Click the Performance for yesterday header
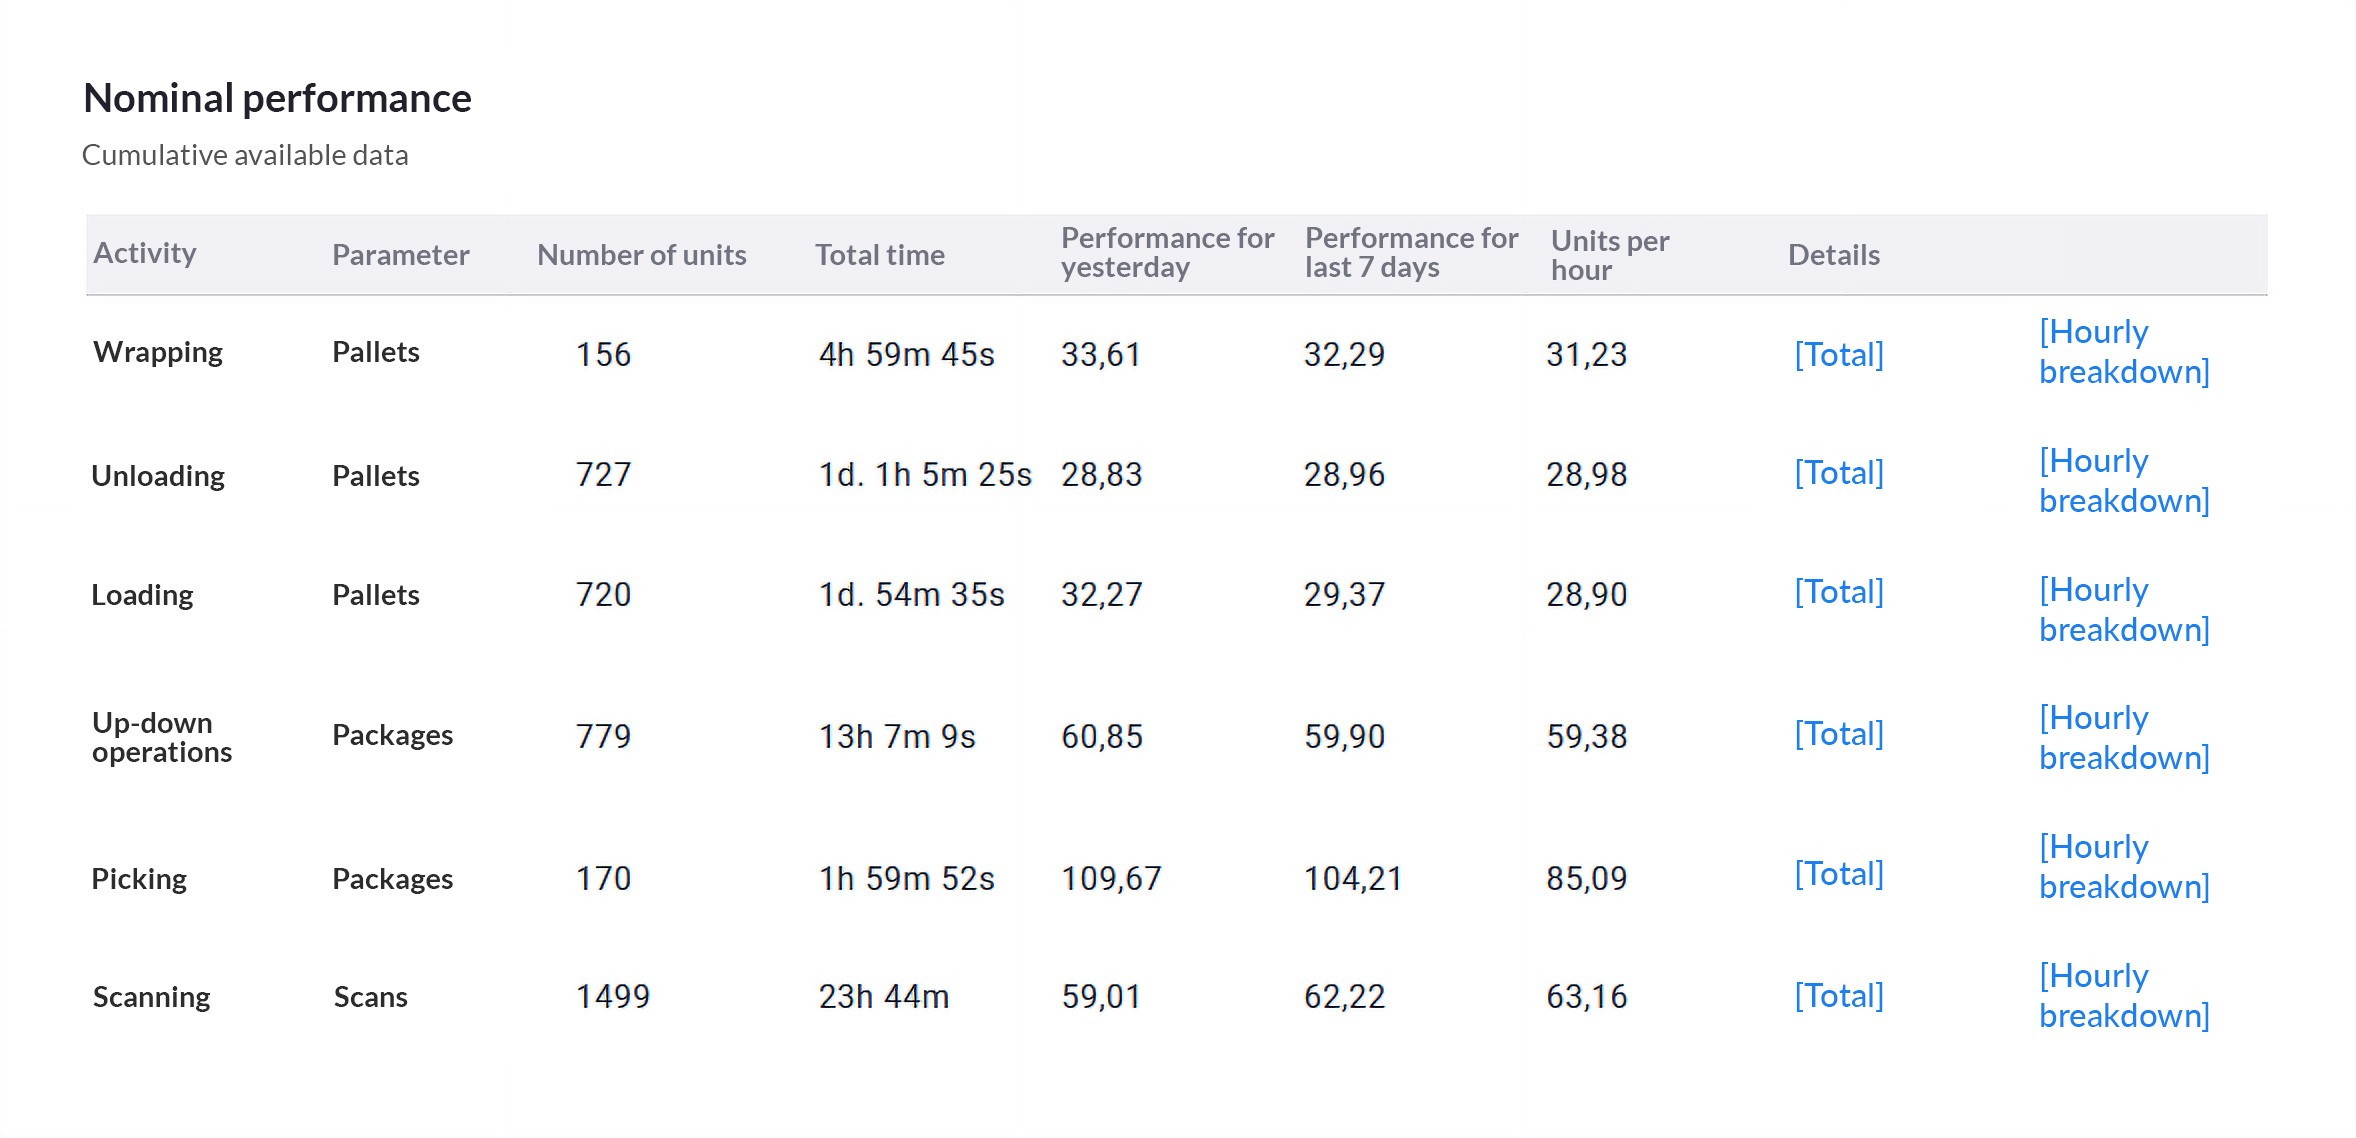Screen dimensions: 2356x1138 1167,253
